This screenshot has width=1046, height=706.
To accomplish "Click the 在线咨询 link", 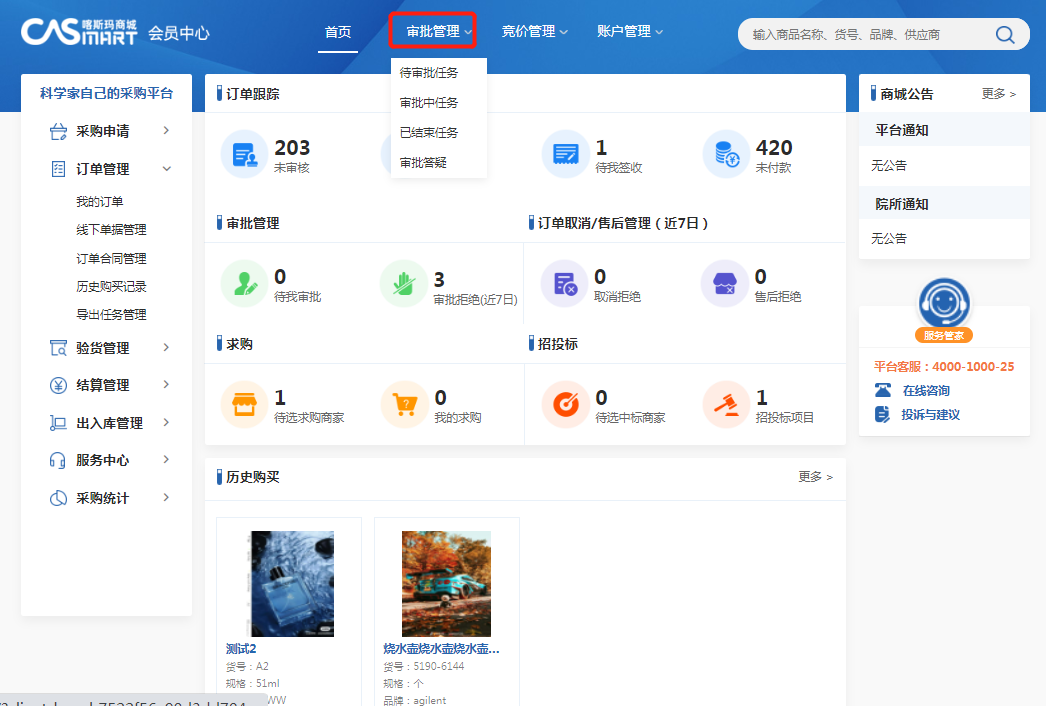I will coord(926,391).
